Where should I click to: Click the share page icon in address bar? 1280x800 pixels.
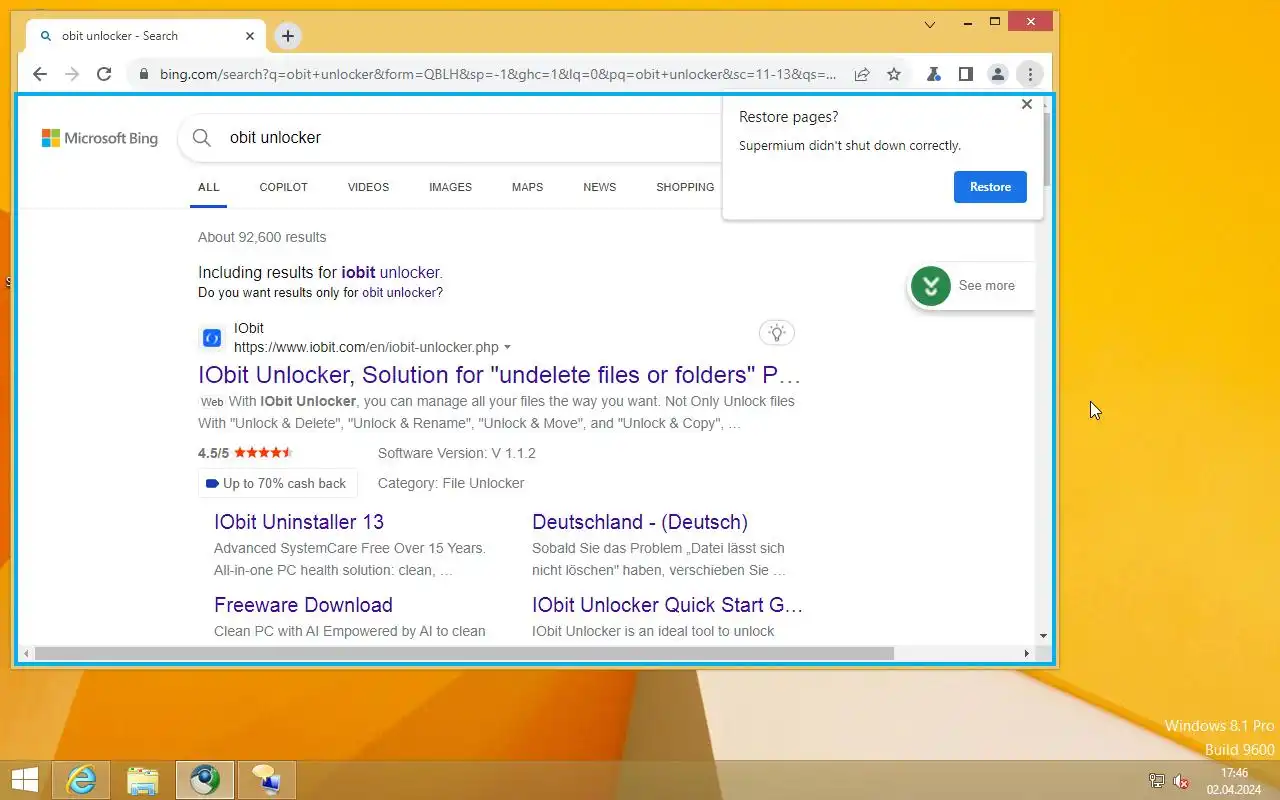tap(861, 74)
